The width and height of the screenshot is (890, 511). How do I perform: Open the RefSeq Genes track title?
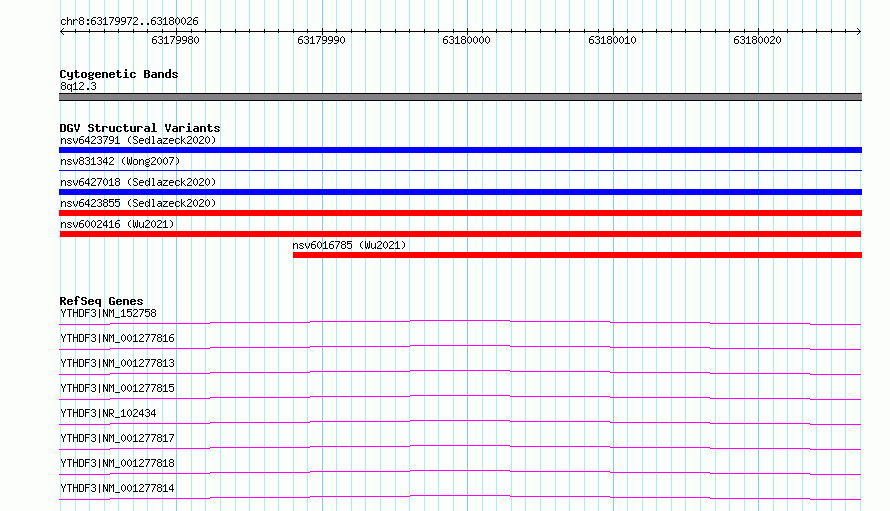tap(101, 301)
